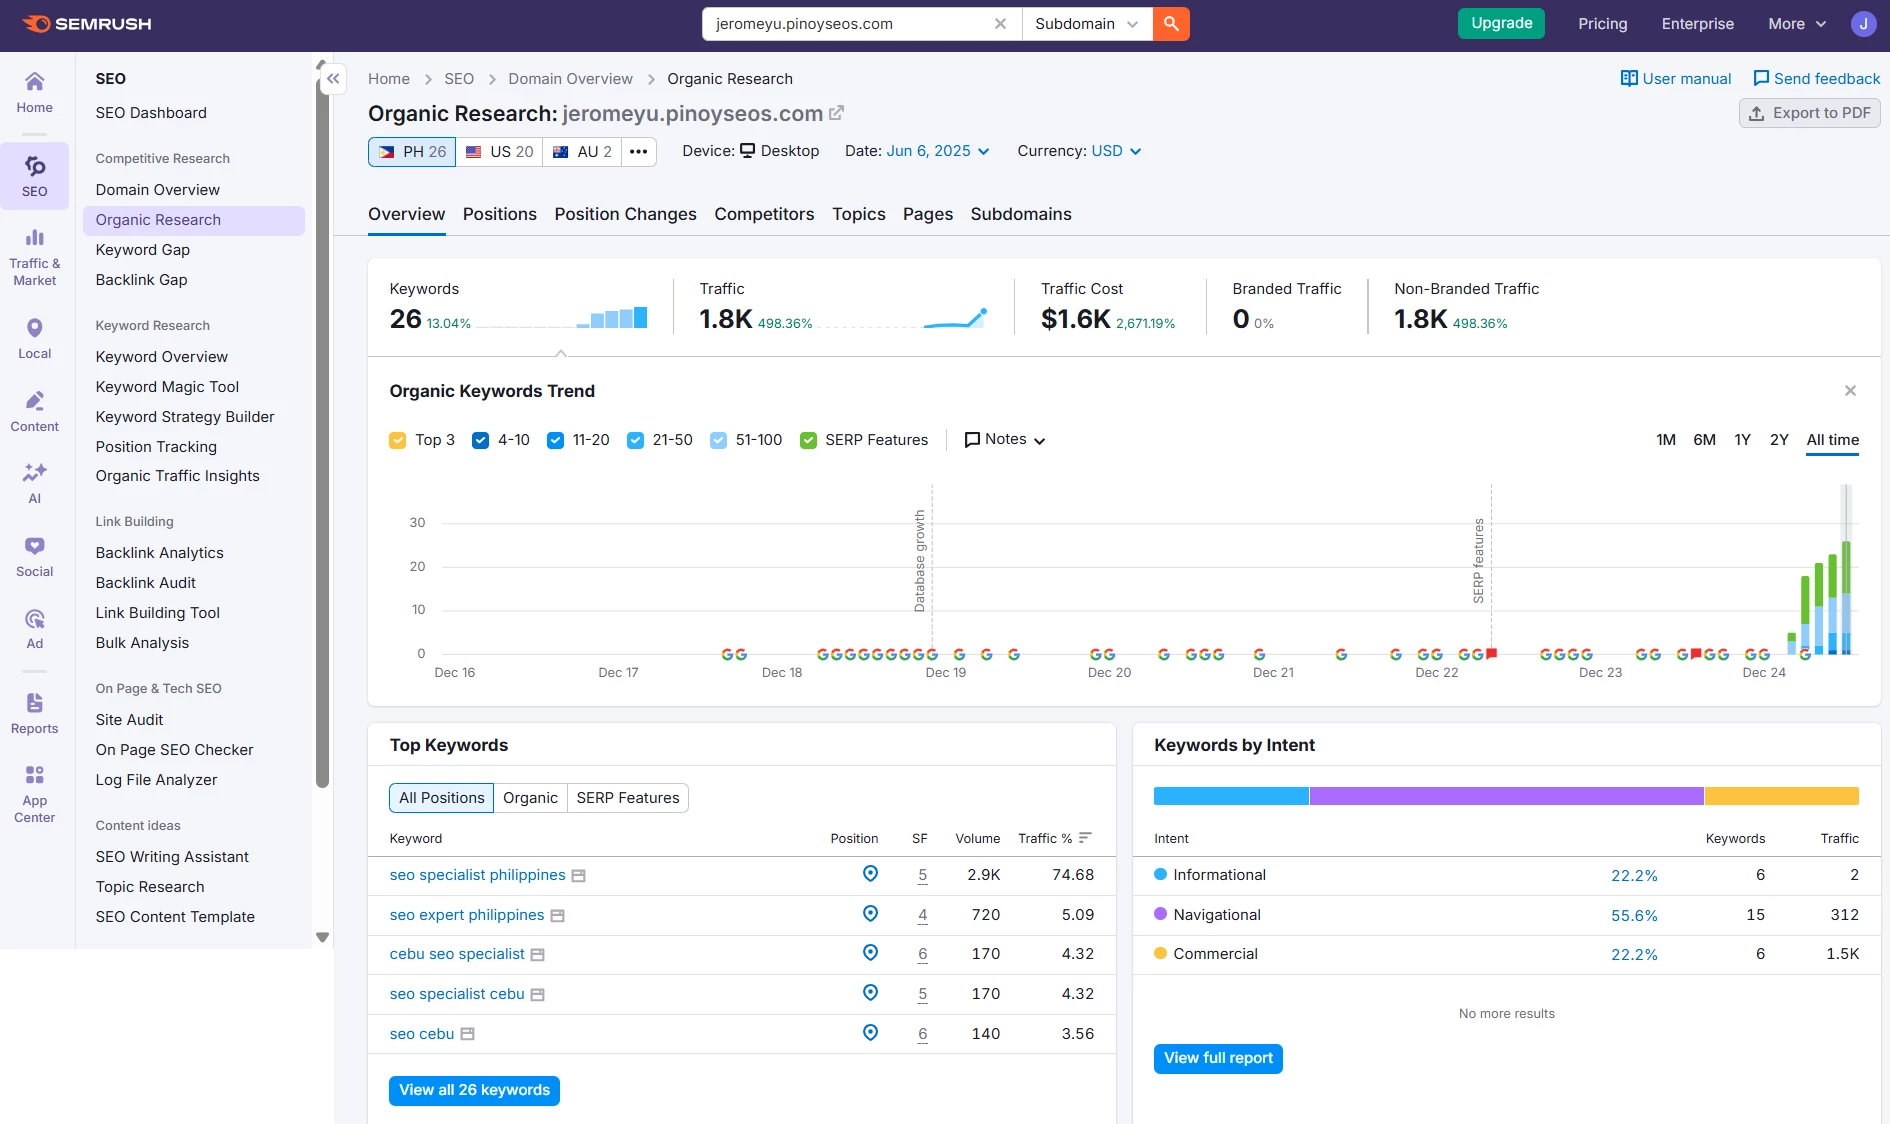Click the red flag note on Dec 22

1492,653
